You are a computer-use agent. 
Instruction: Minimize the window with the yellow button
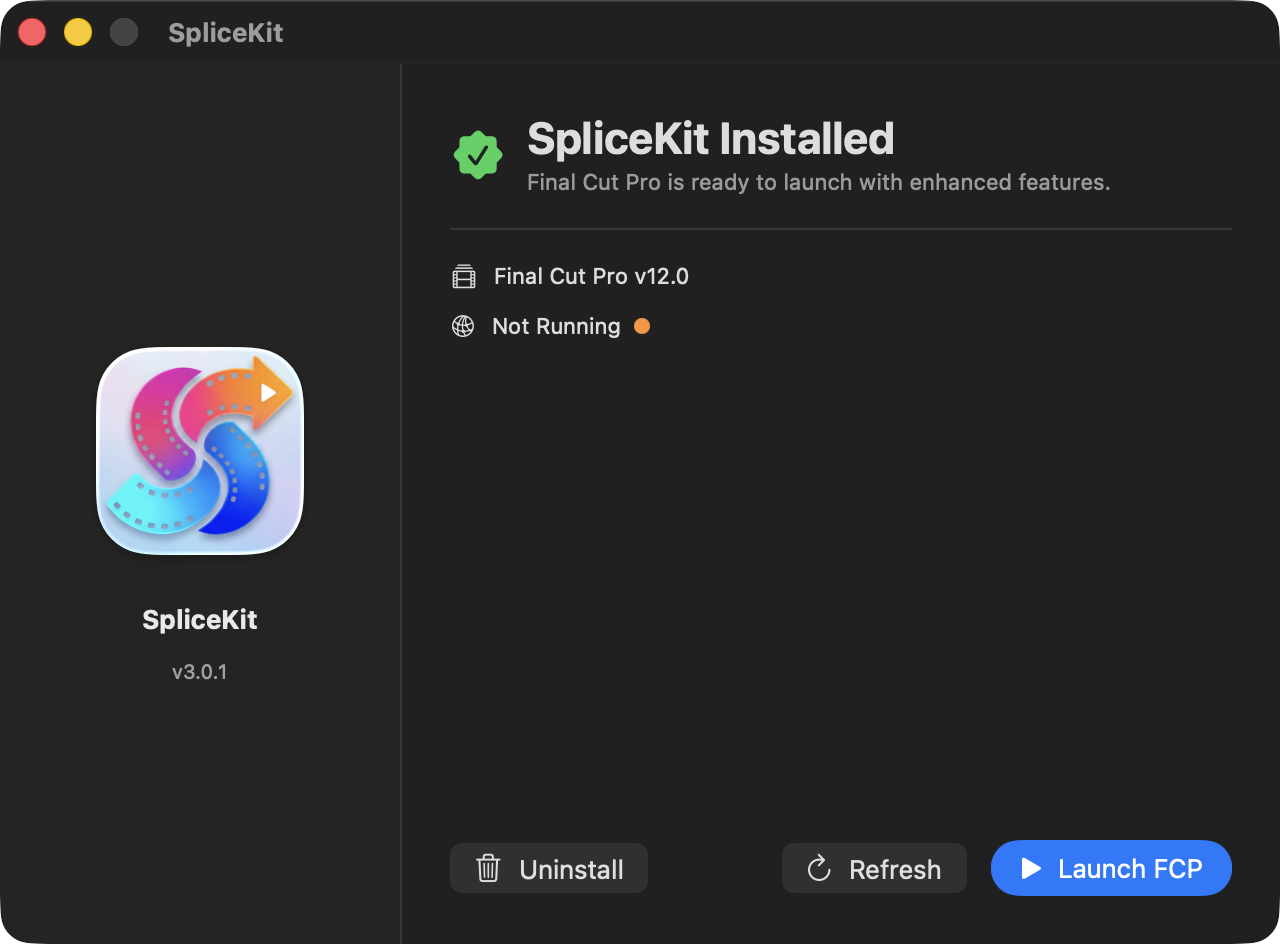tap(78, 33)
